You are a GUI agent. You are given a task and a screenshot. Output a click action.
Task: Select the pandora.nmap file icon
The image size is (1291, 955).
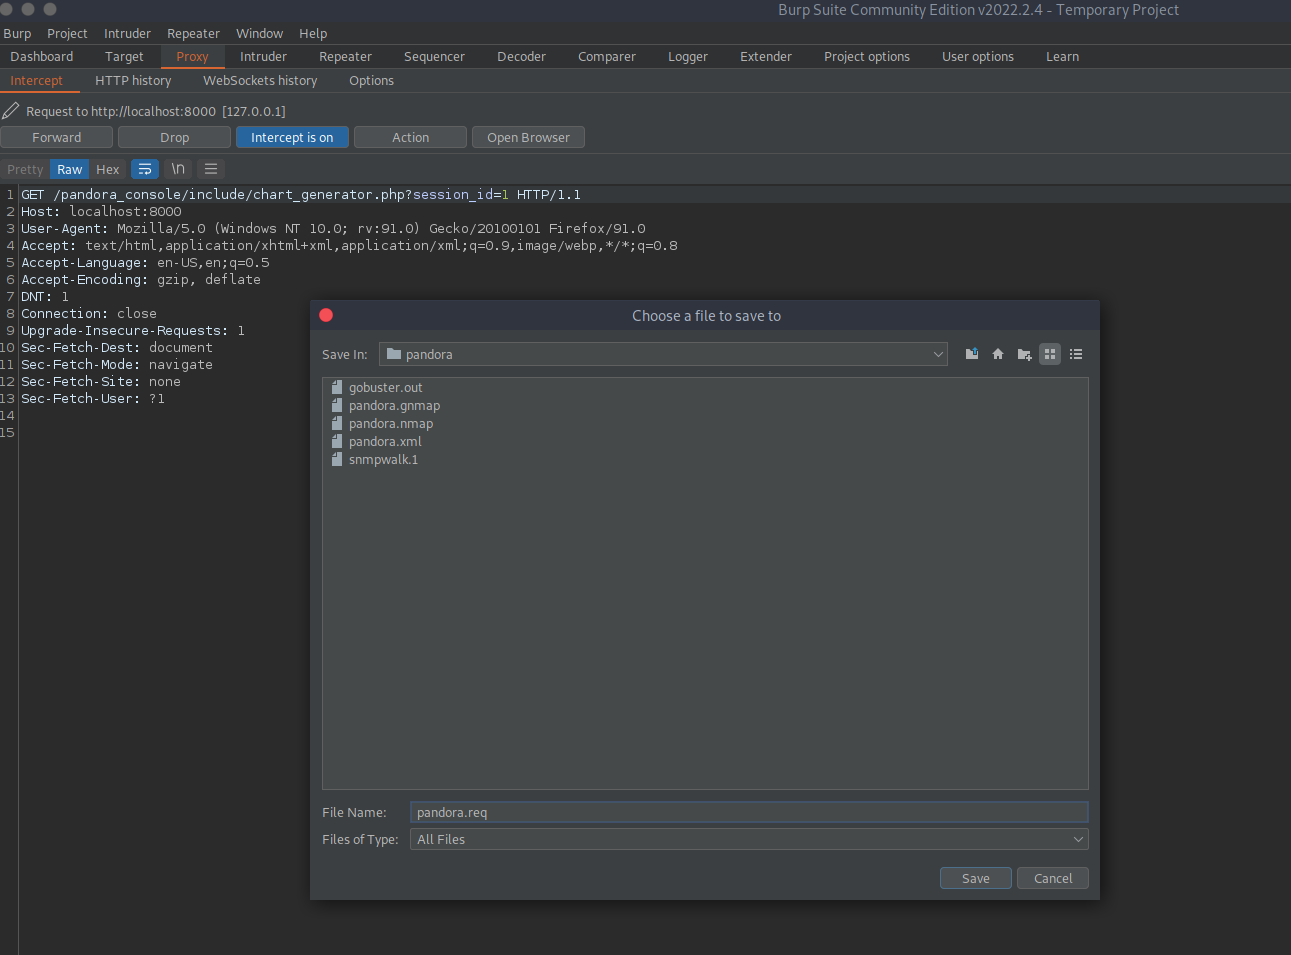[337, 423]
